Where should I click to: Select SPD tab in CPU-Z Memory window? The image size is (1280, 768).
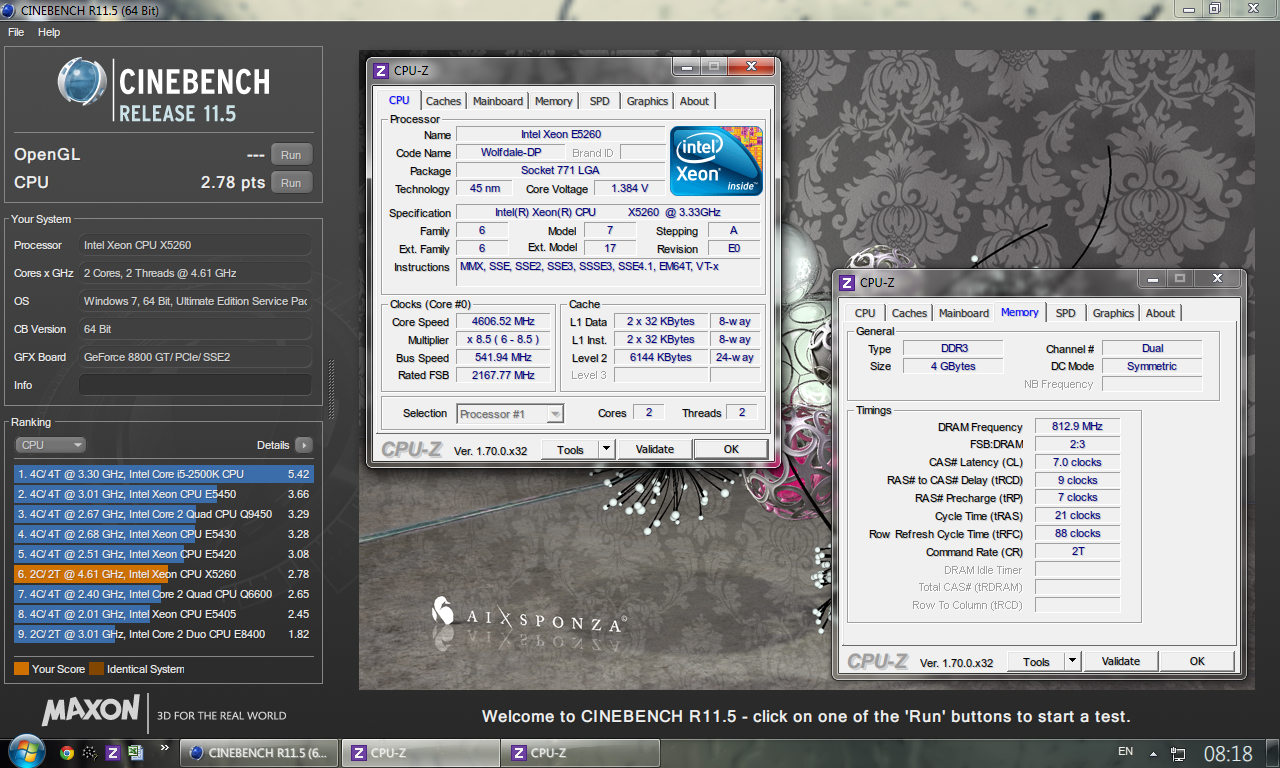pos(1066,313)
